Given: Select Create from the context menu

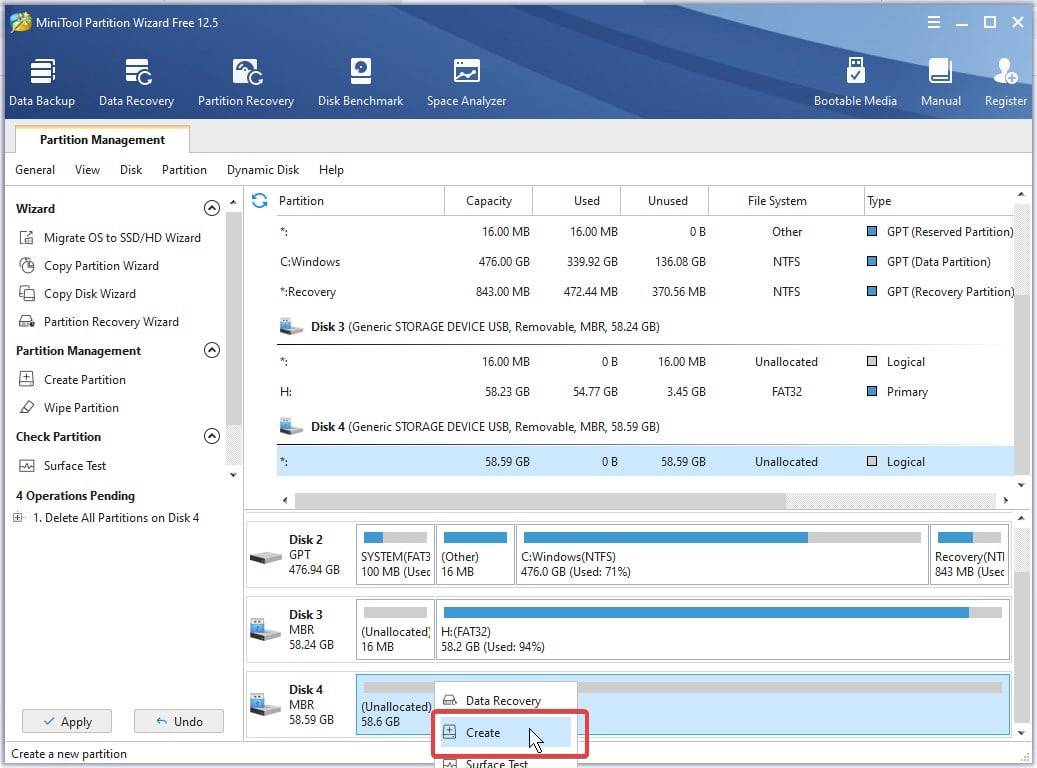Looking at the screenshot, I should click(483, 733).
